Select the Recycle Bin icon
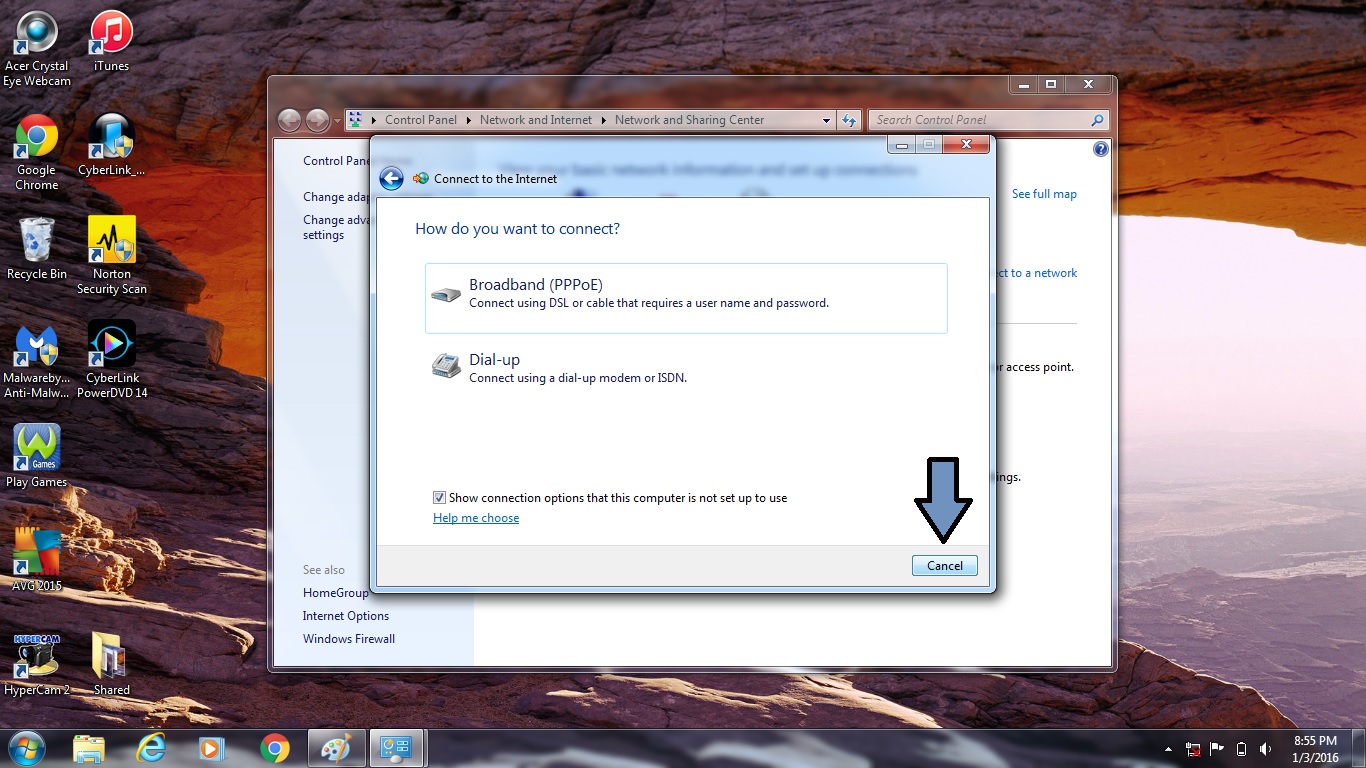 (x=37, y=249)
